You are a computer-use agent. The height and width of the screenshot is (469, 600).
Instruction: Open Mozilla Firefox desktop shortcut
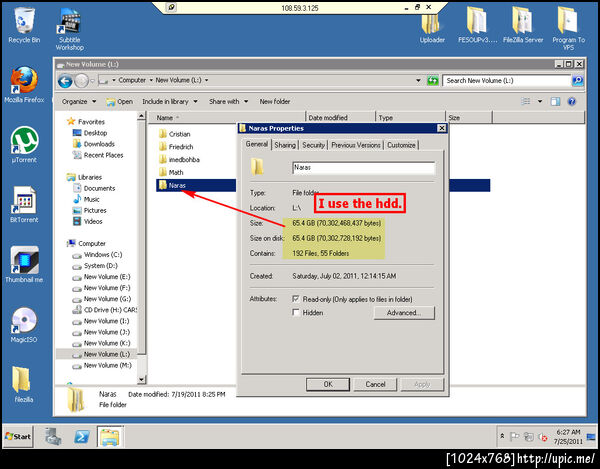24,85
